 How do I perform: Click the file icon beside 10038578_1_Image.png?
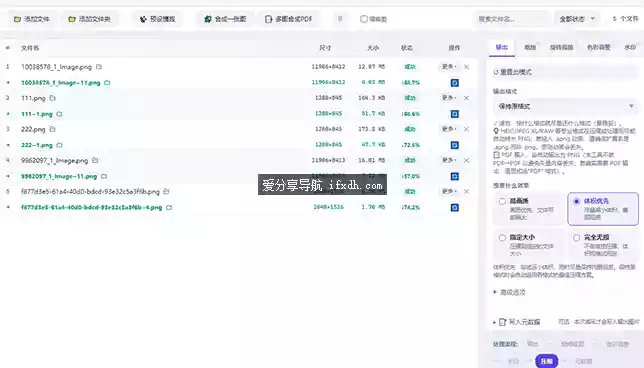tap(99, 67)
